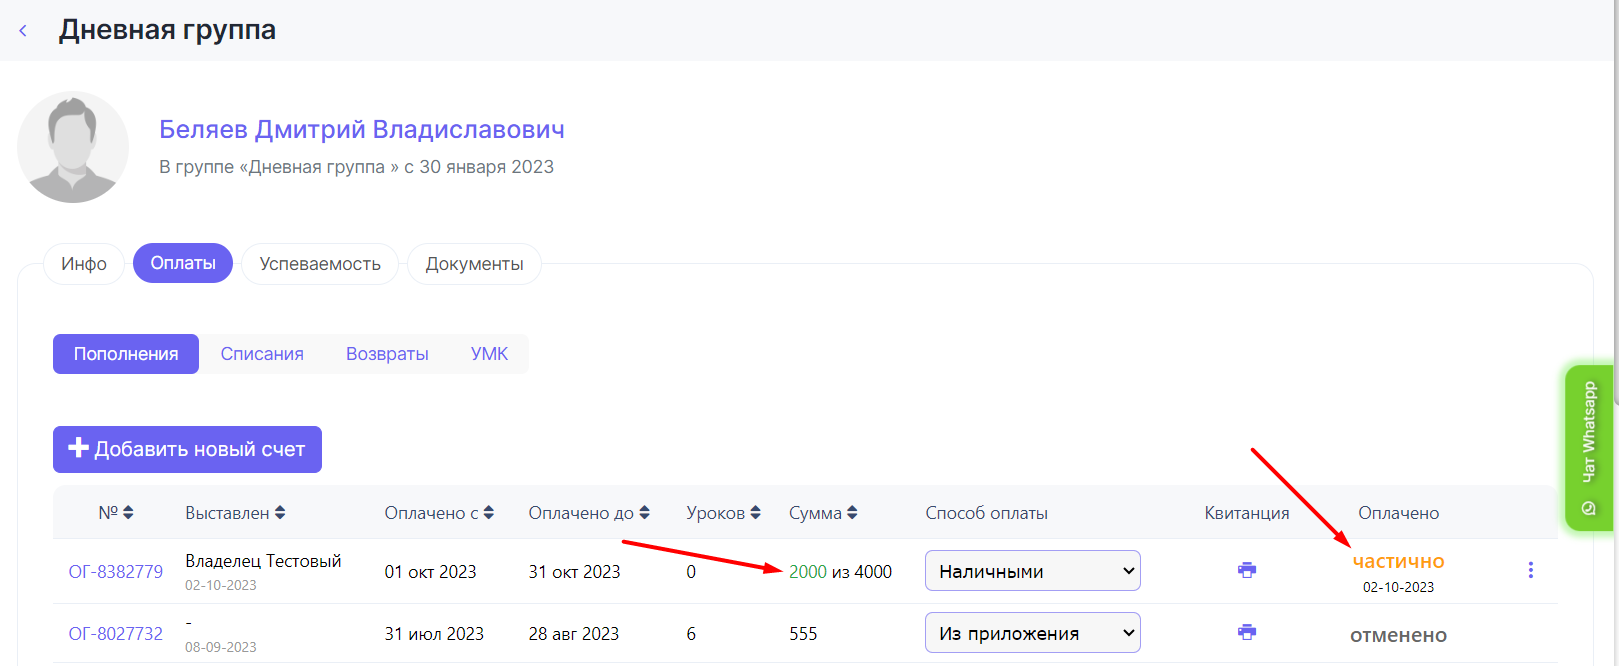Click the 01 окт 2023 date cell

[430, 572]
